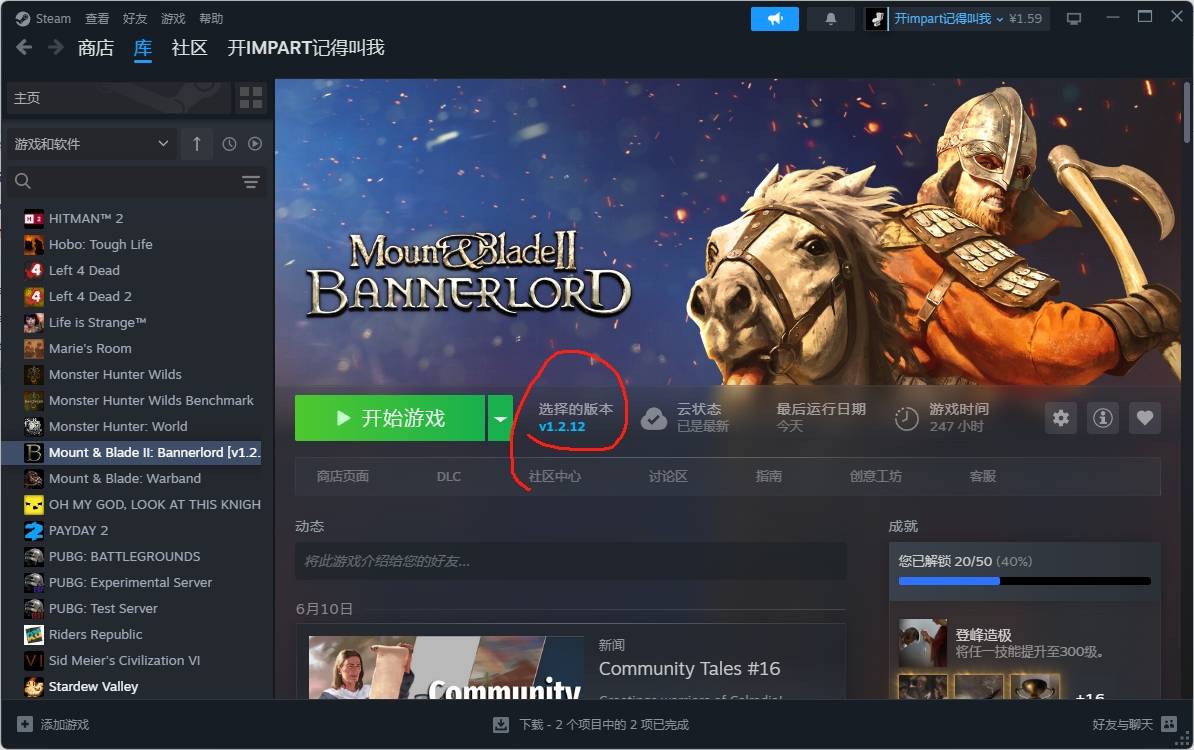
Task: Click the cloud status check icon
Action: 653,419
